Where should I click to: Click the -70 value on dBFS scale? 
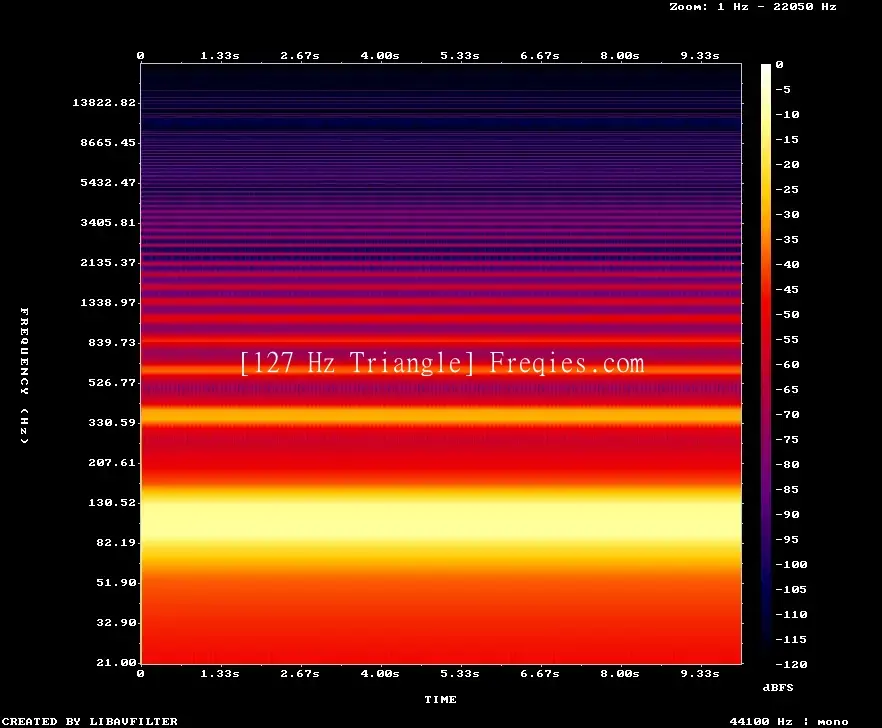787,414
